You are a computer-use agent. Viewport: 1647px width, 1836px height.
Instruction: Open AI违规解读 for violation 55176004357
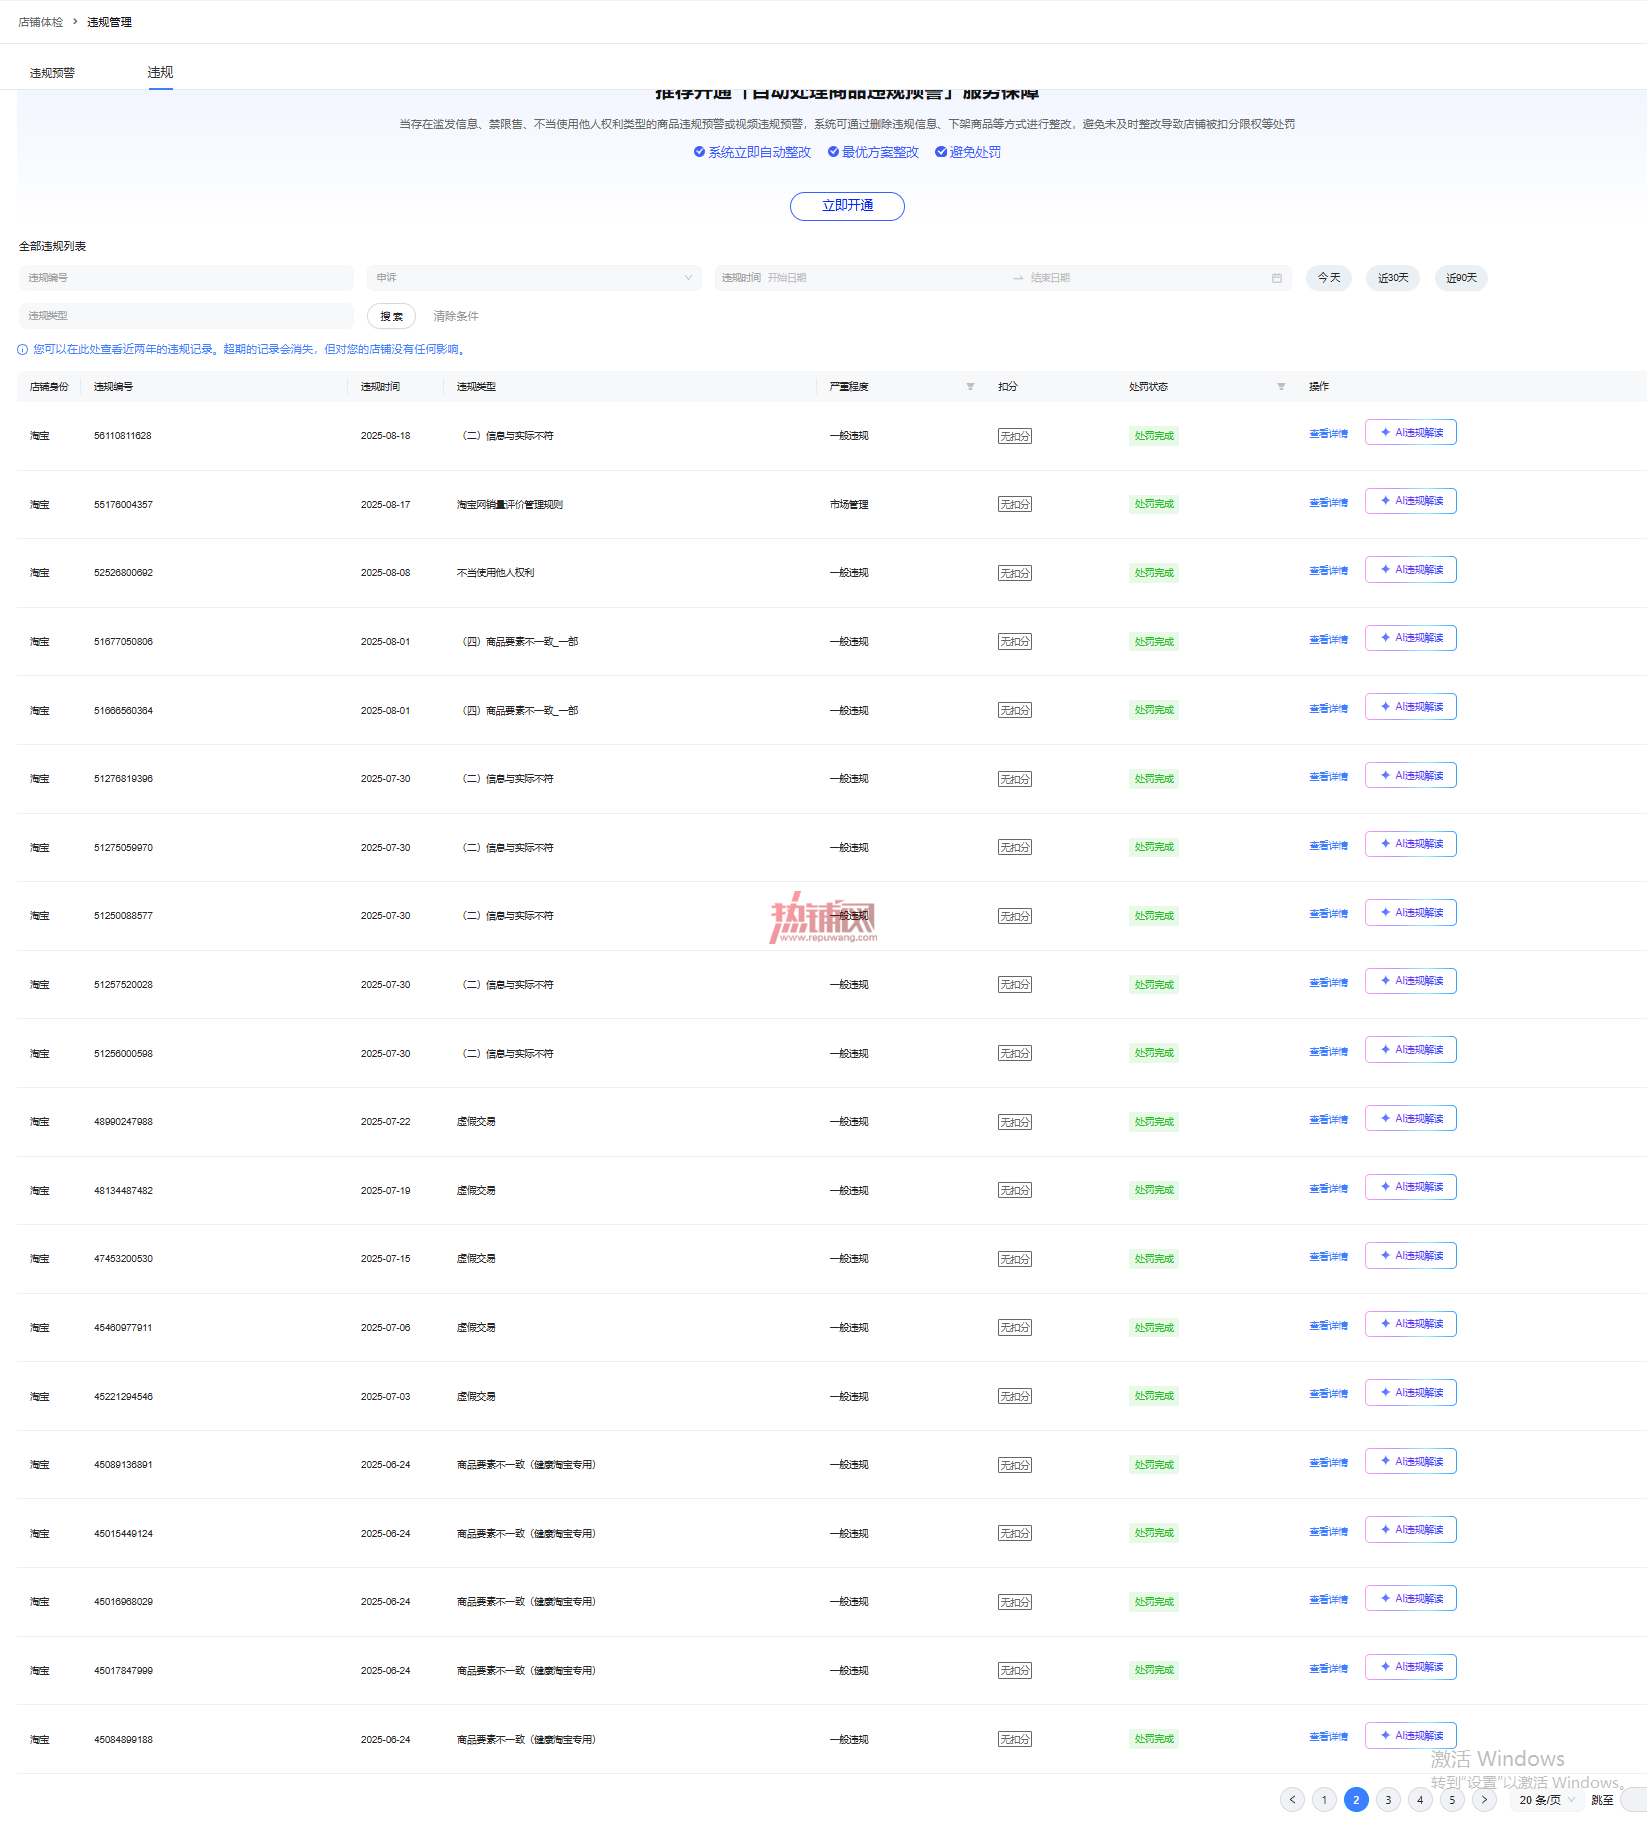[1410, 501]
